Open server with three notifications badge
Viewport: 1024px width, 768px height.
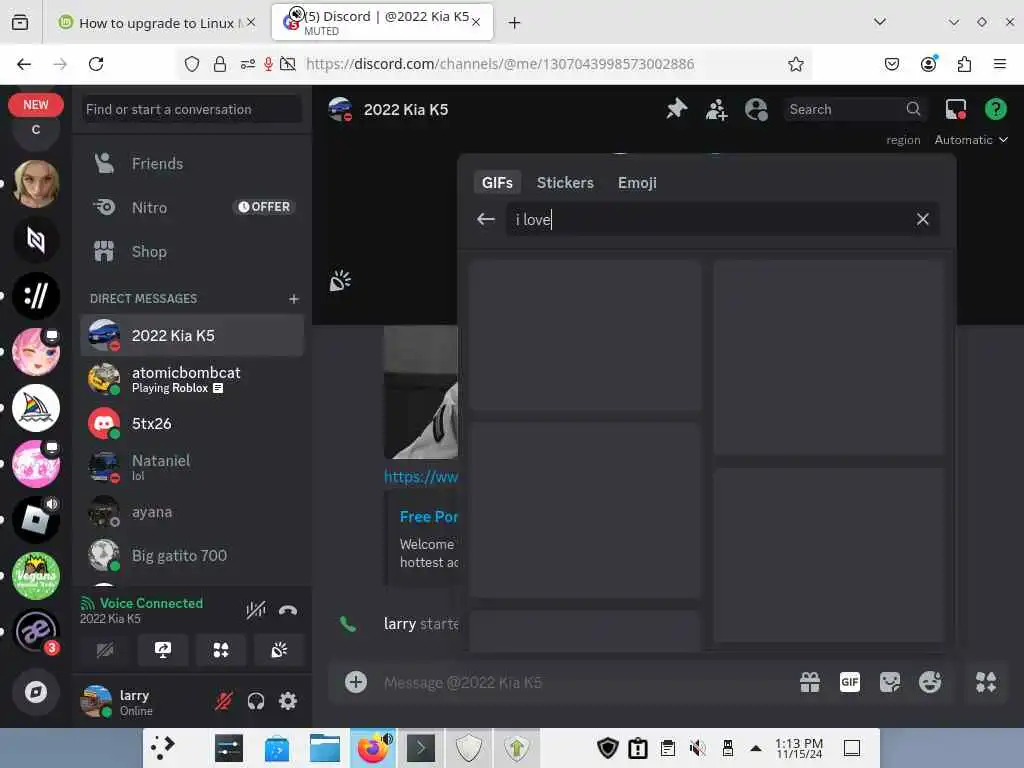pyautogui.click(x=36, y=632)
